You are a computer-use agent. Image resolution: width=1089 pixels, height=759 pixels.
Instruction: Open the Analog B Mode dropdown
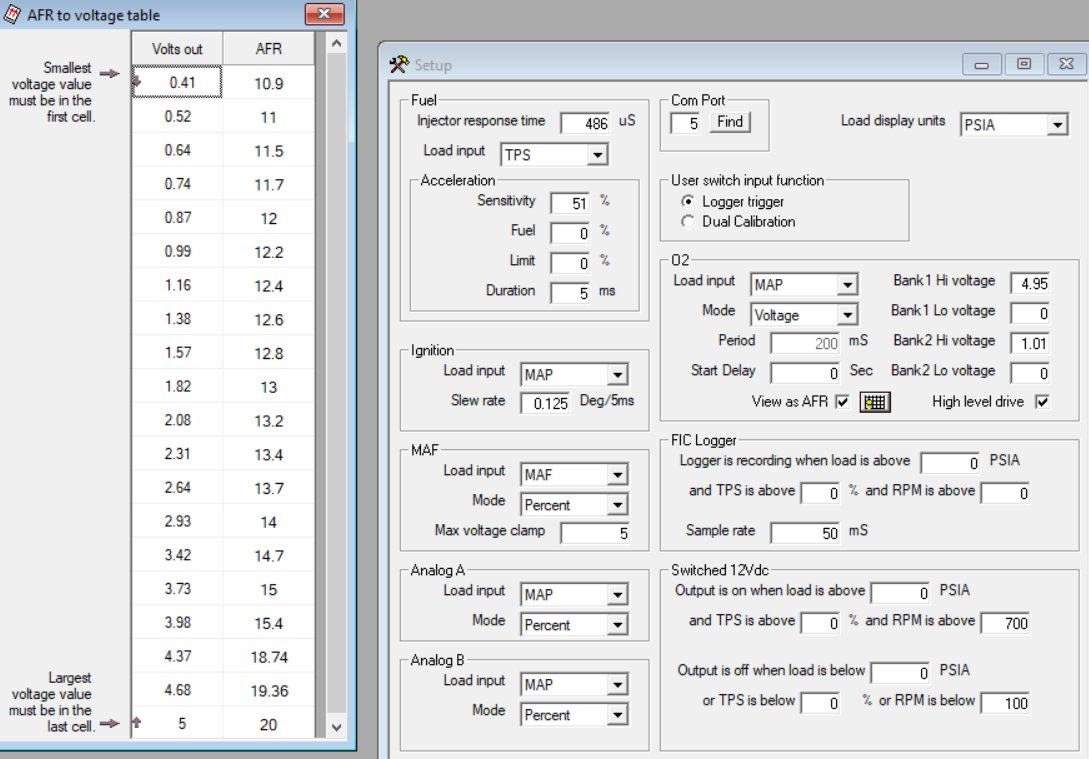pyautogui.click(x=617, y=715)
